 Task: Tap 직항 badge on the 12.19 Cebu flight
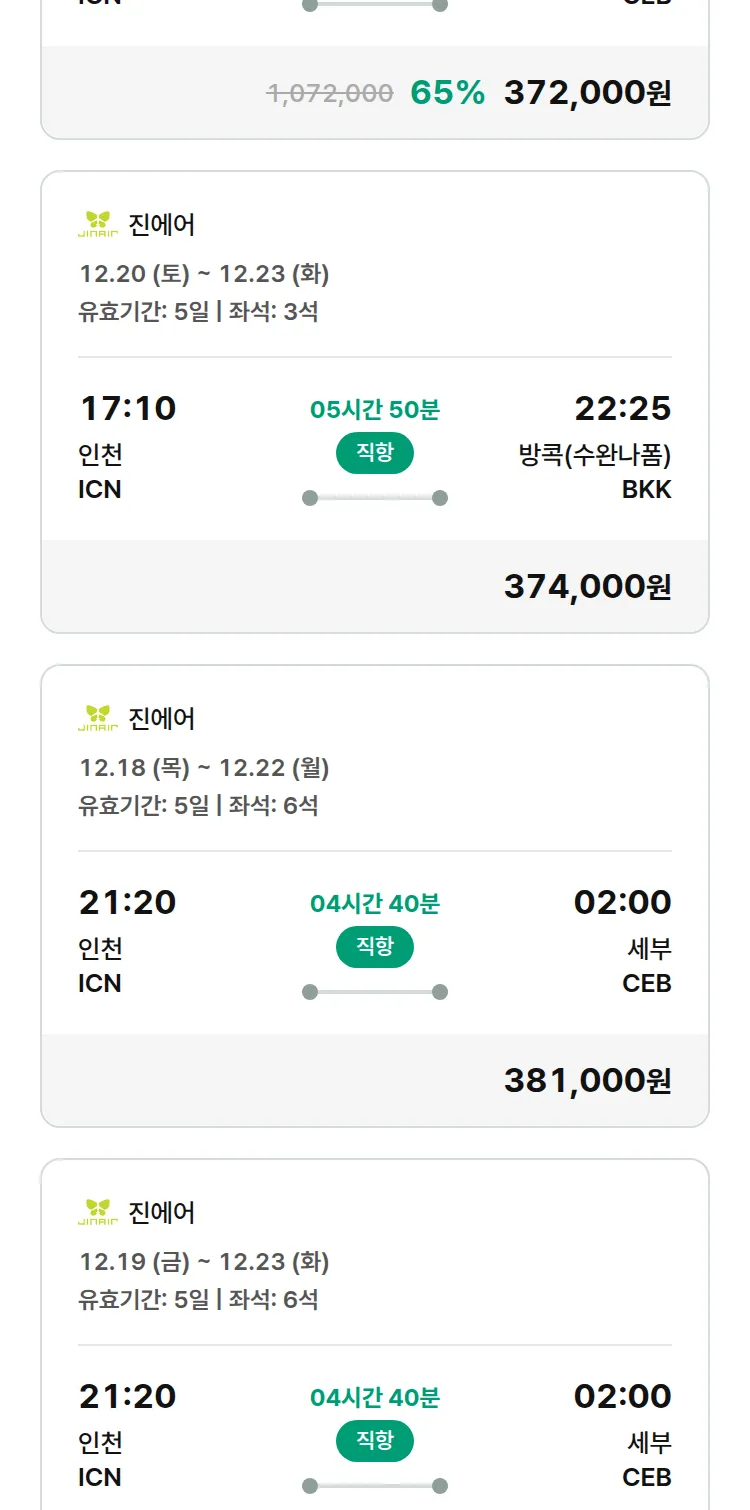[x=375, y=1441]
